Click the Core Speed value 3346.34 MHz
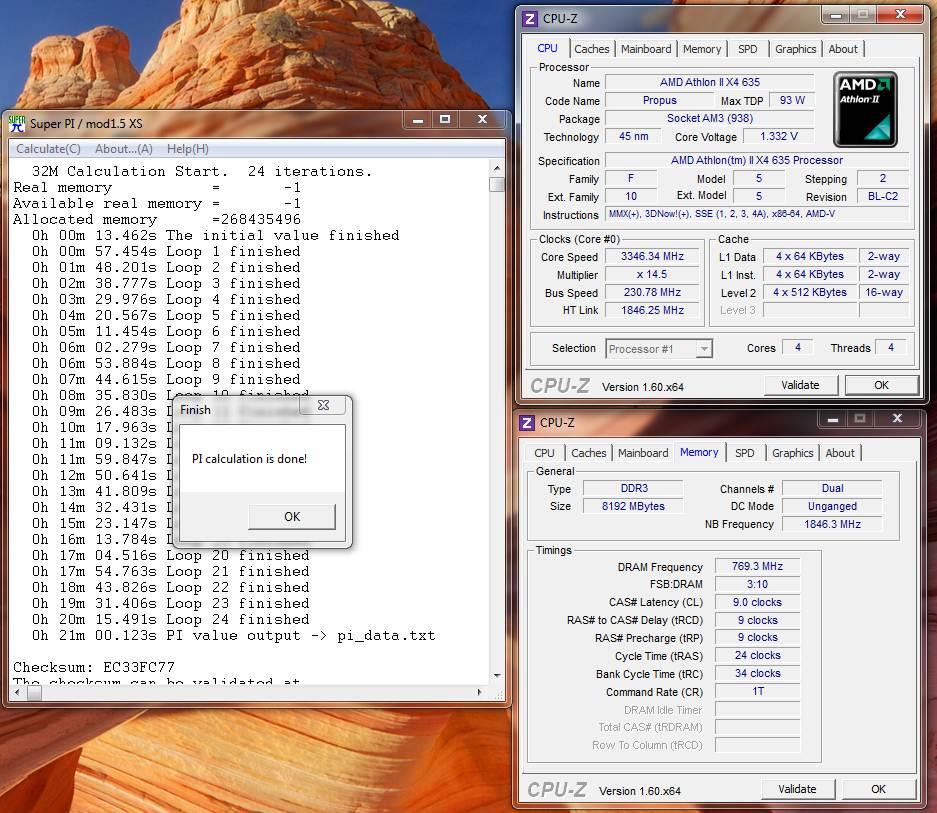Viewport: 937px width, 813px height. point(652,256)
